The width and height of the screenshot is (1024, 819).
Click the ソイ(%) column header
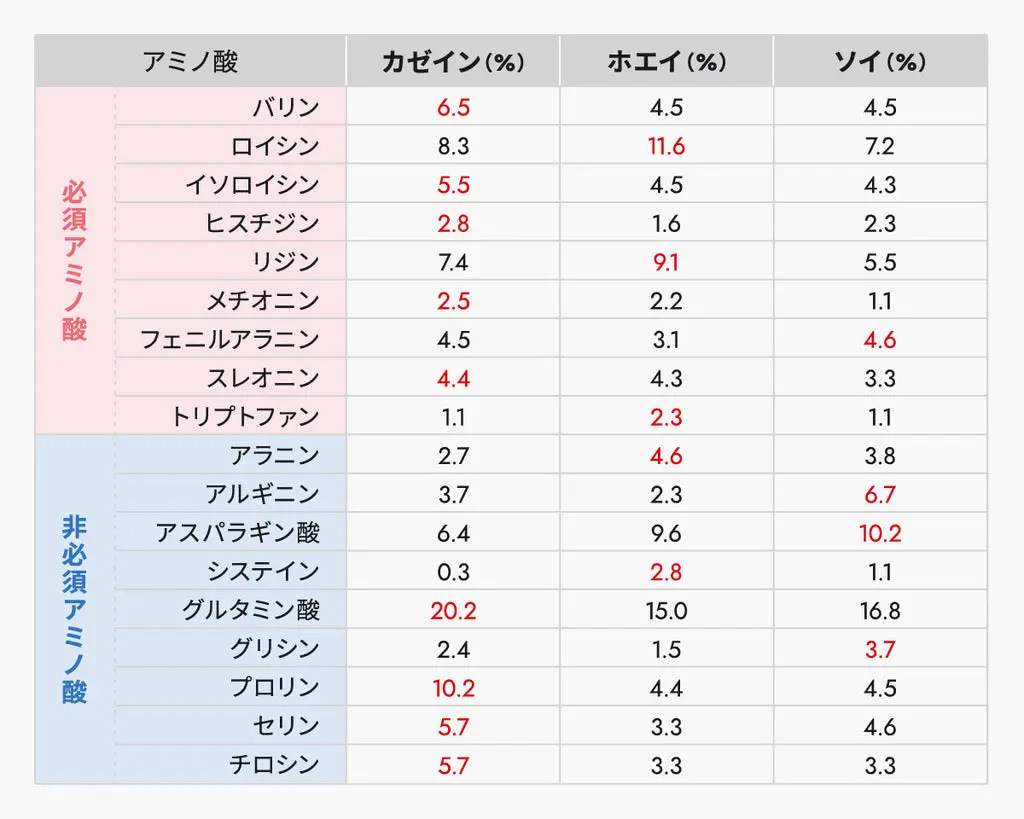(880, 61)
